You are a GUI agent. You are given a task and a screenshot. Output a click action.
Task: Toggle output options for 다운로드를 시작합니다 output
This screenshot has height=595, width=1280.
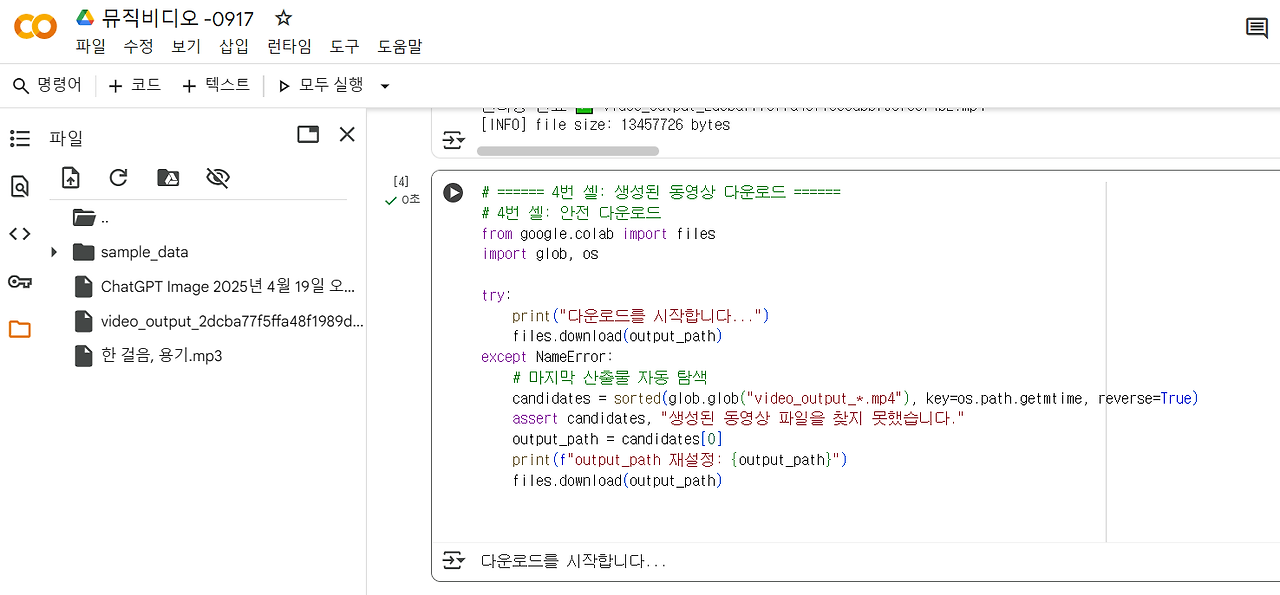[x=454, y=560]
